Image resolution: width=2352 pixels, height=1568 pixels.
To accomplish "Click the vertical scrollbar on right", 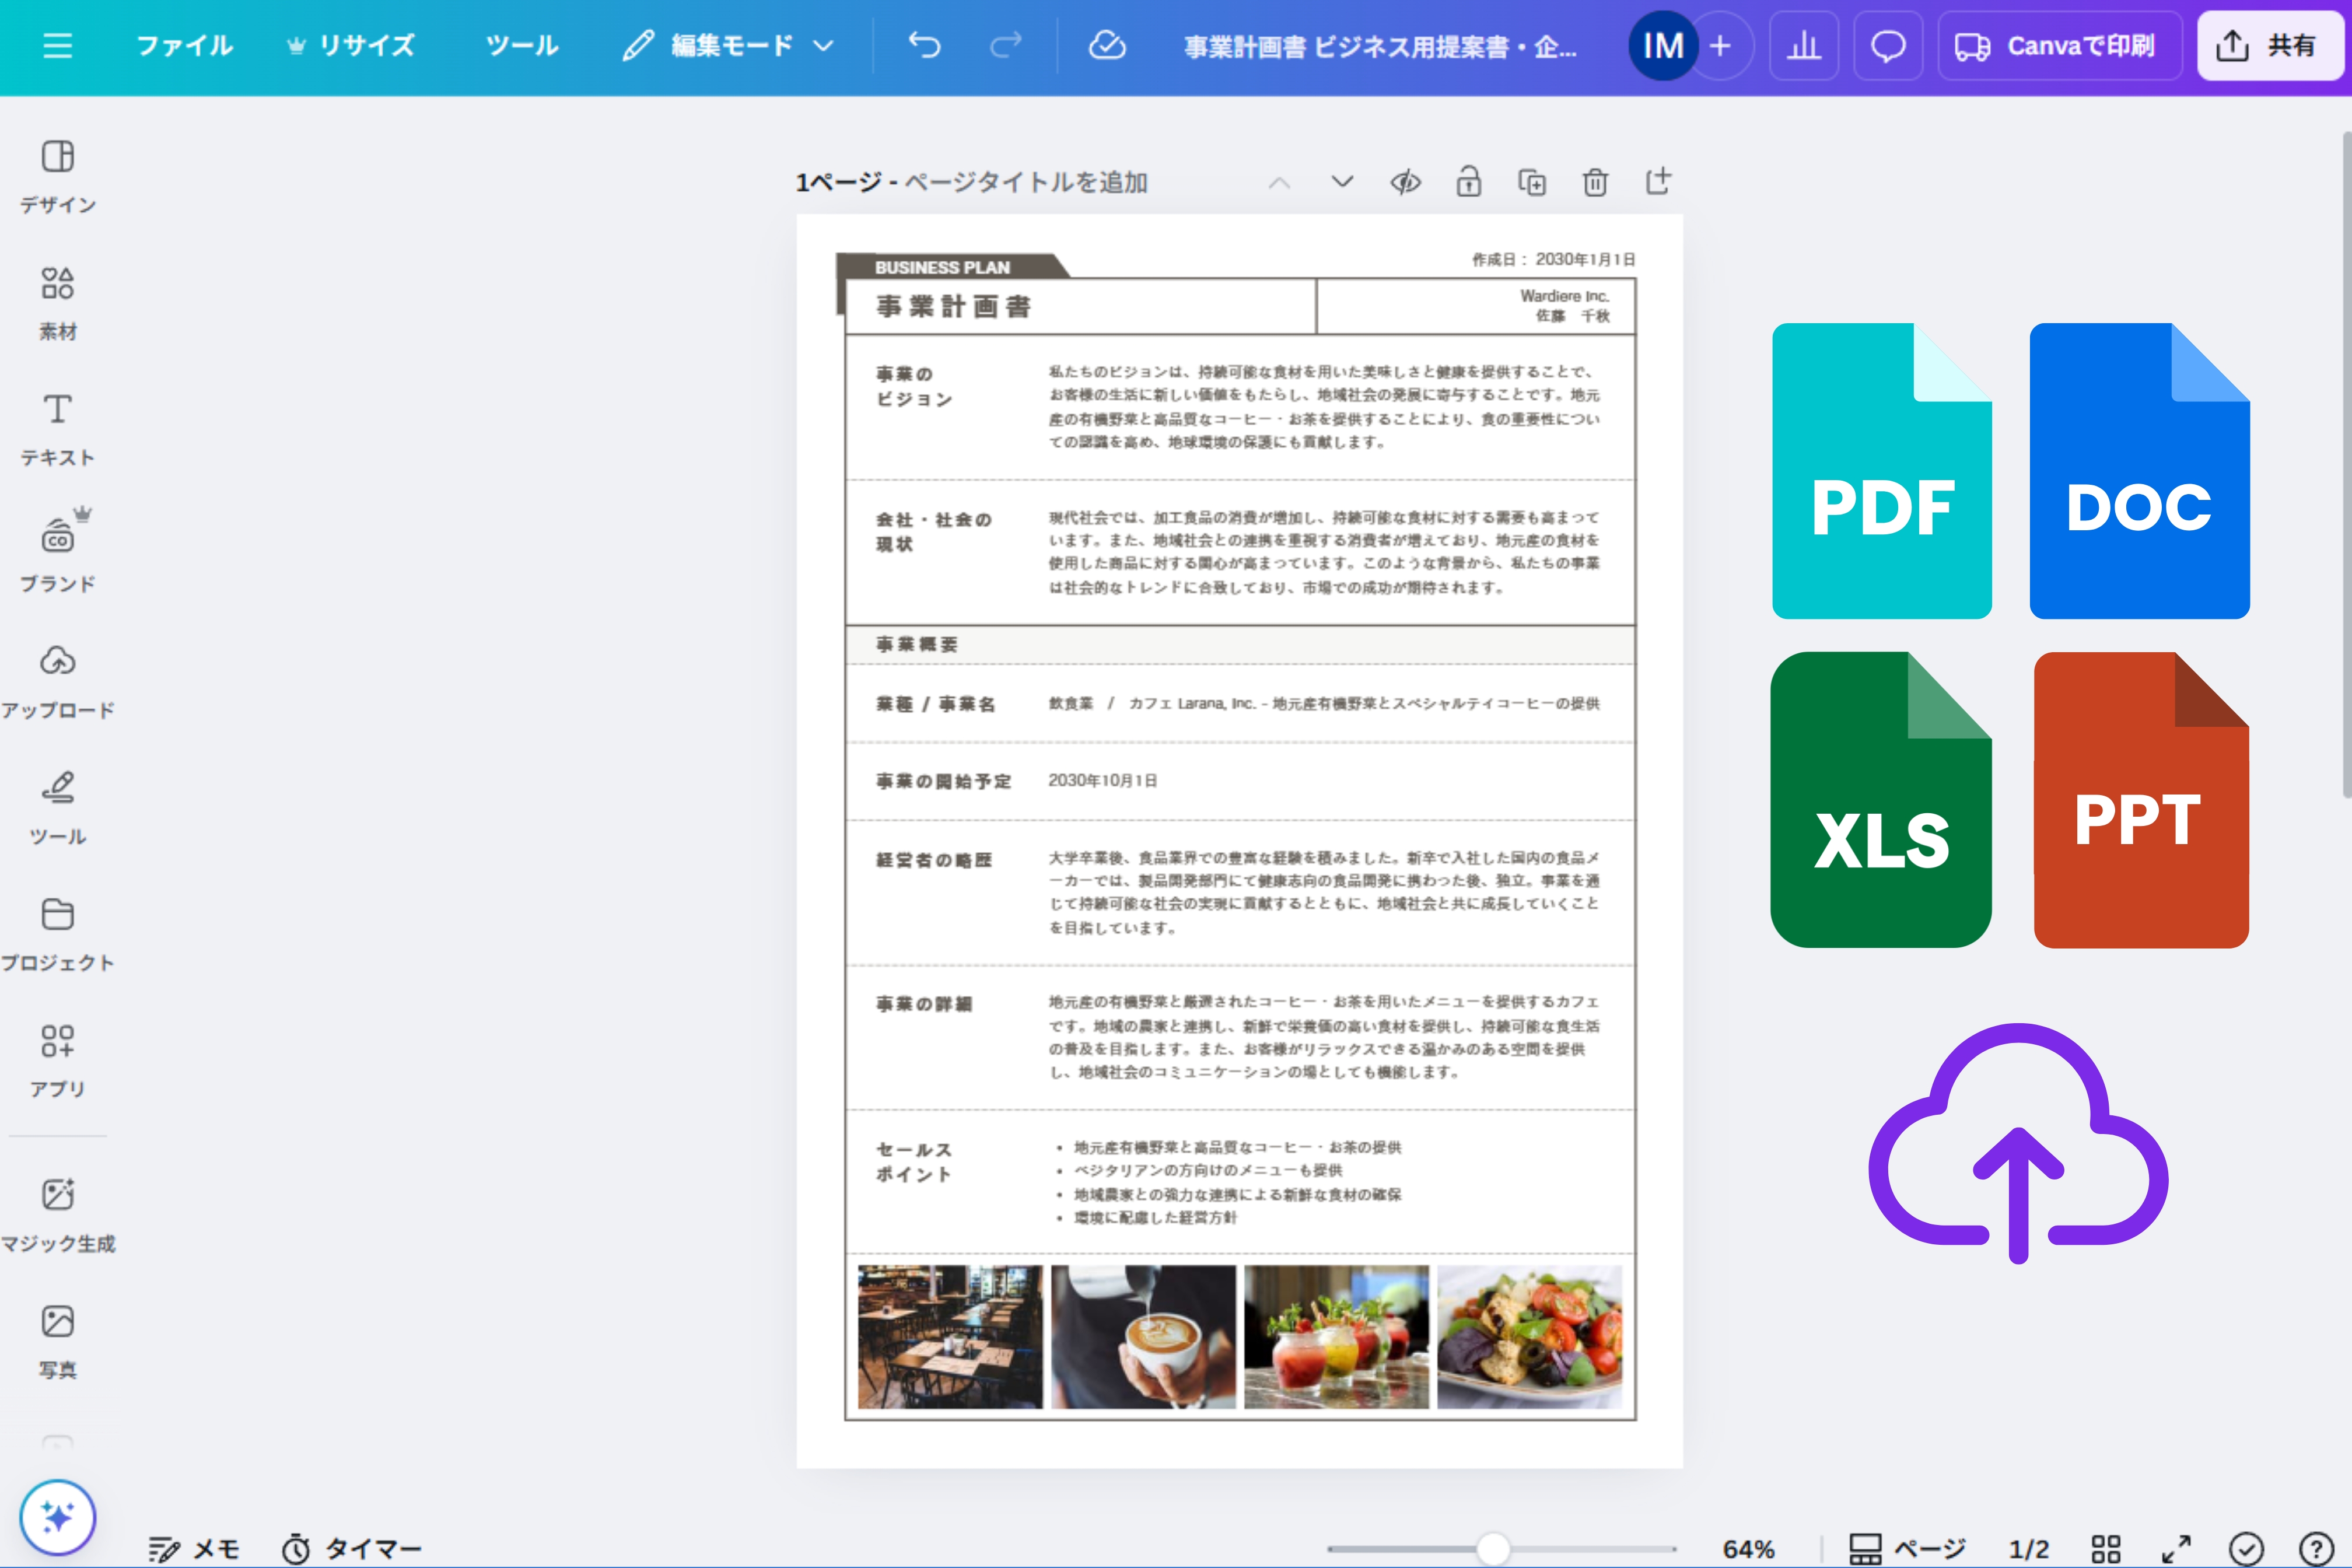I will pos(2346,465).
